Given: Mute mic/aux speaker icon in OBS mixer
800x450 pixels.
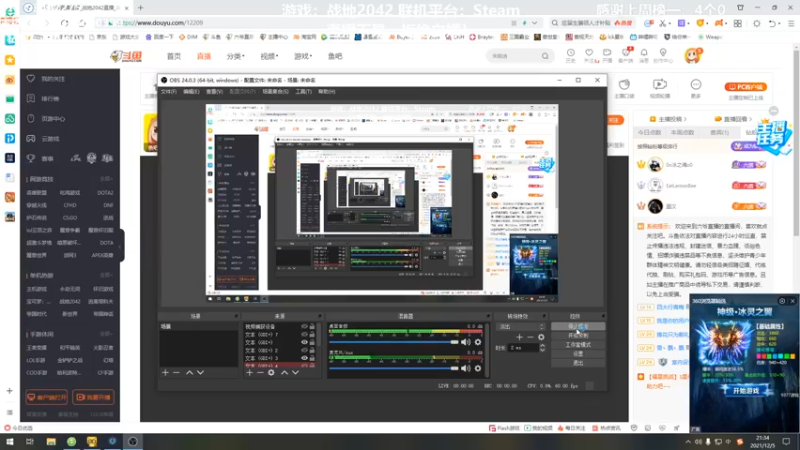Looking at the screenshot, I should [x=466, y=368].
